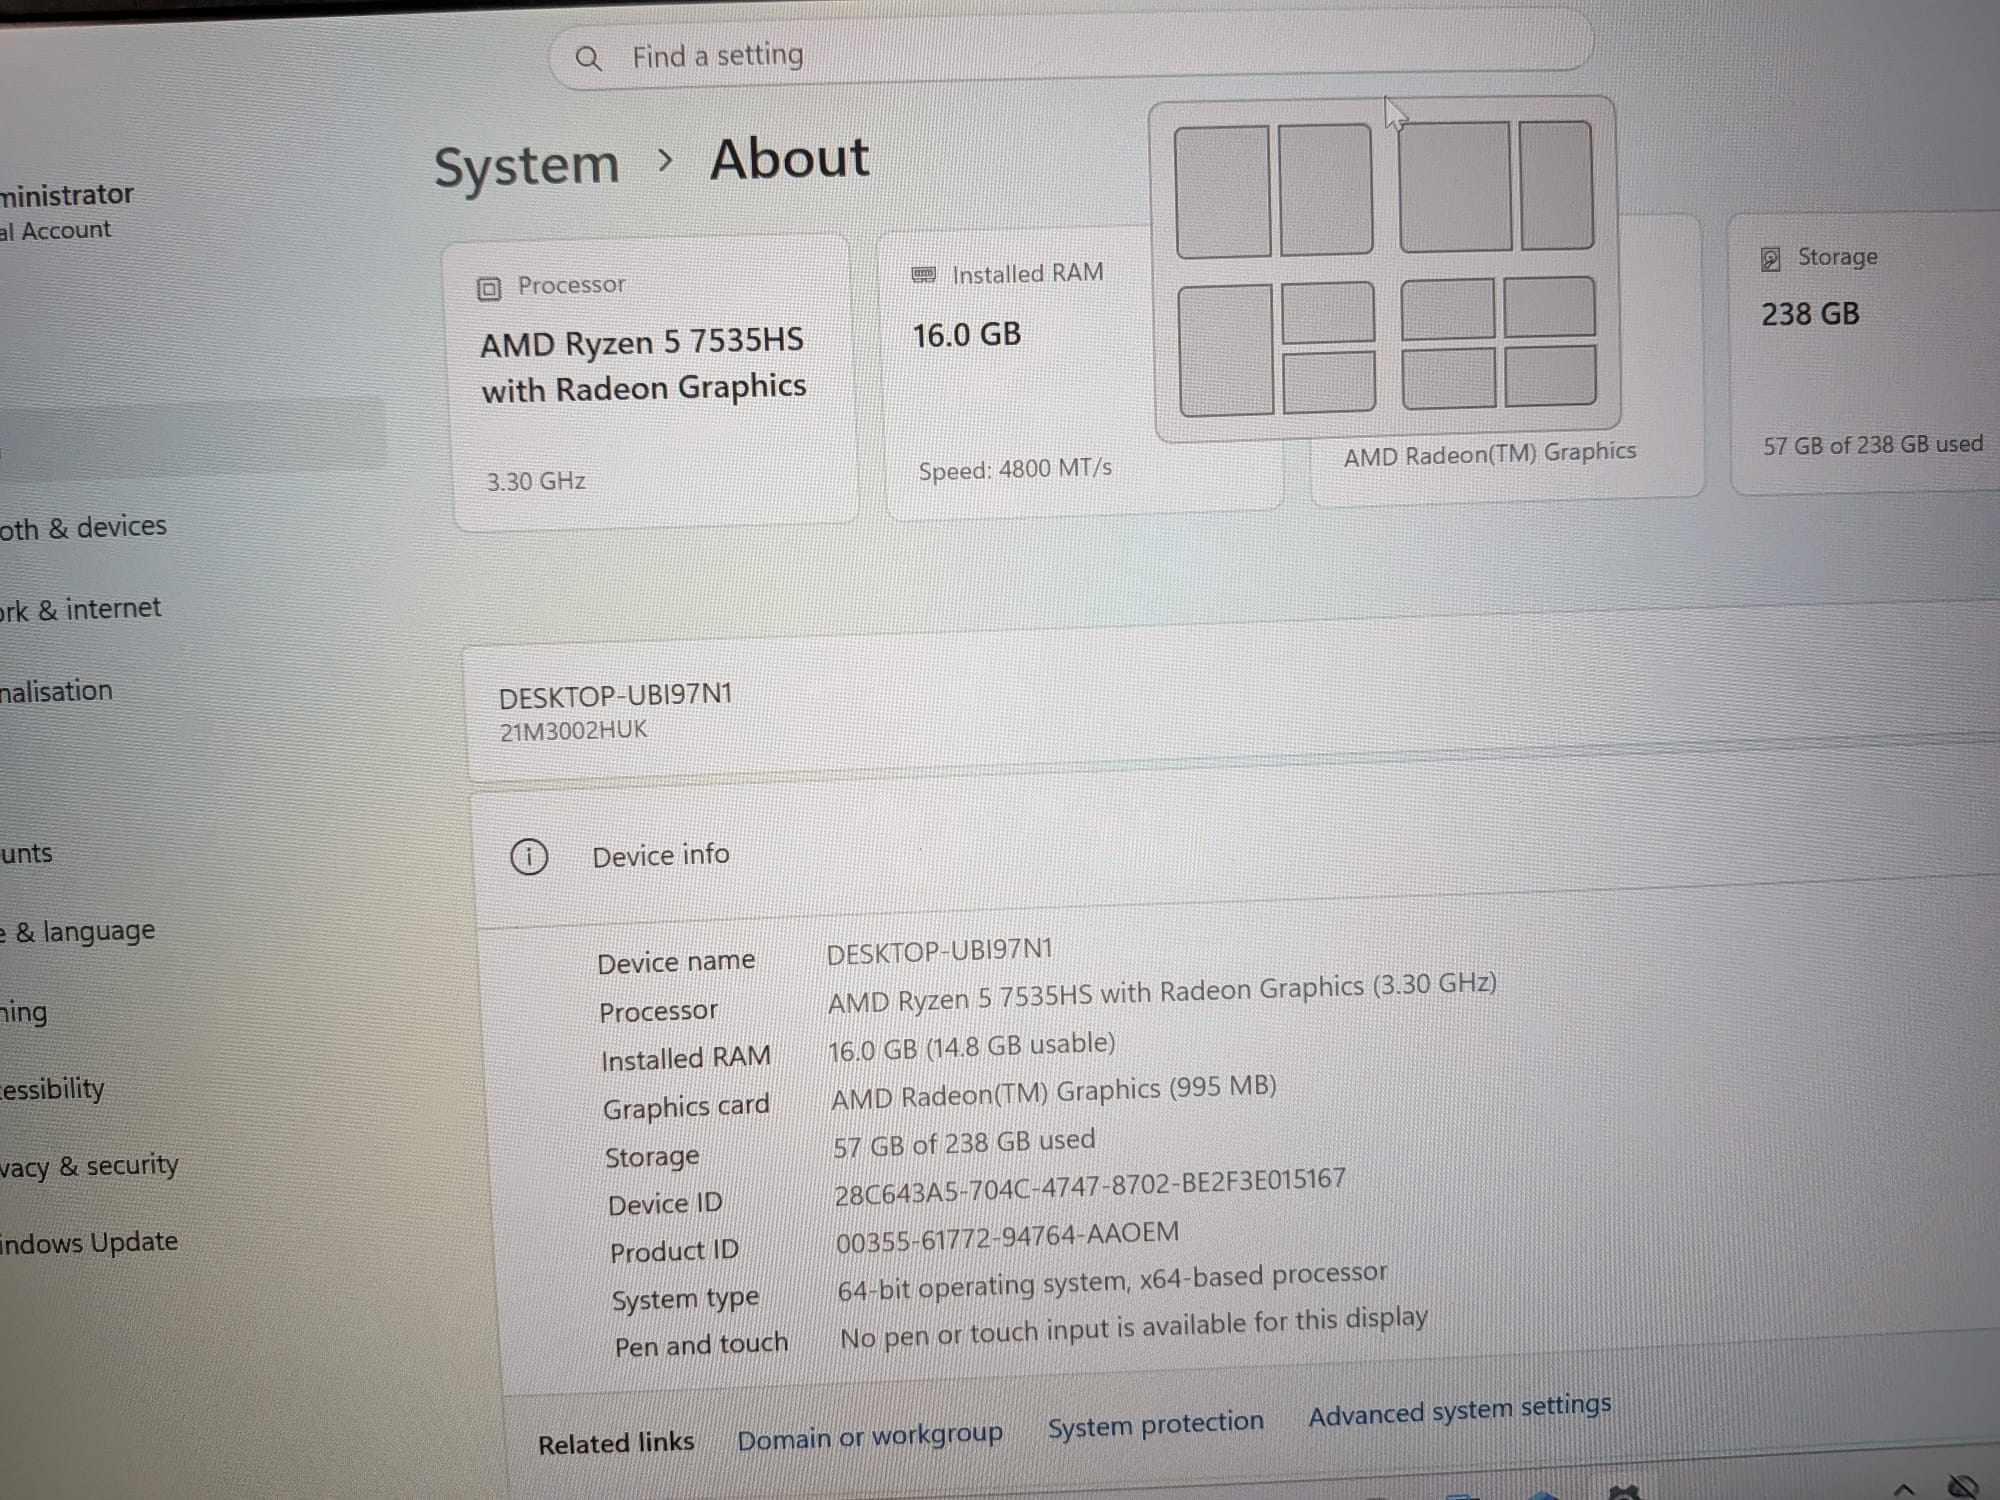Click the Device info circled-i icon
Screen dimensions: 2000x1500
click(529, 857)
